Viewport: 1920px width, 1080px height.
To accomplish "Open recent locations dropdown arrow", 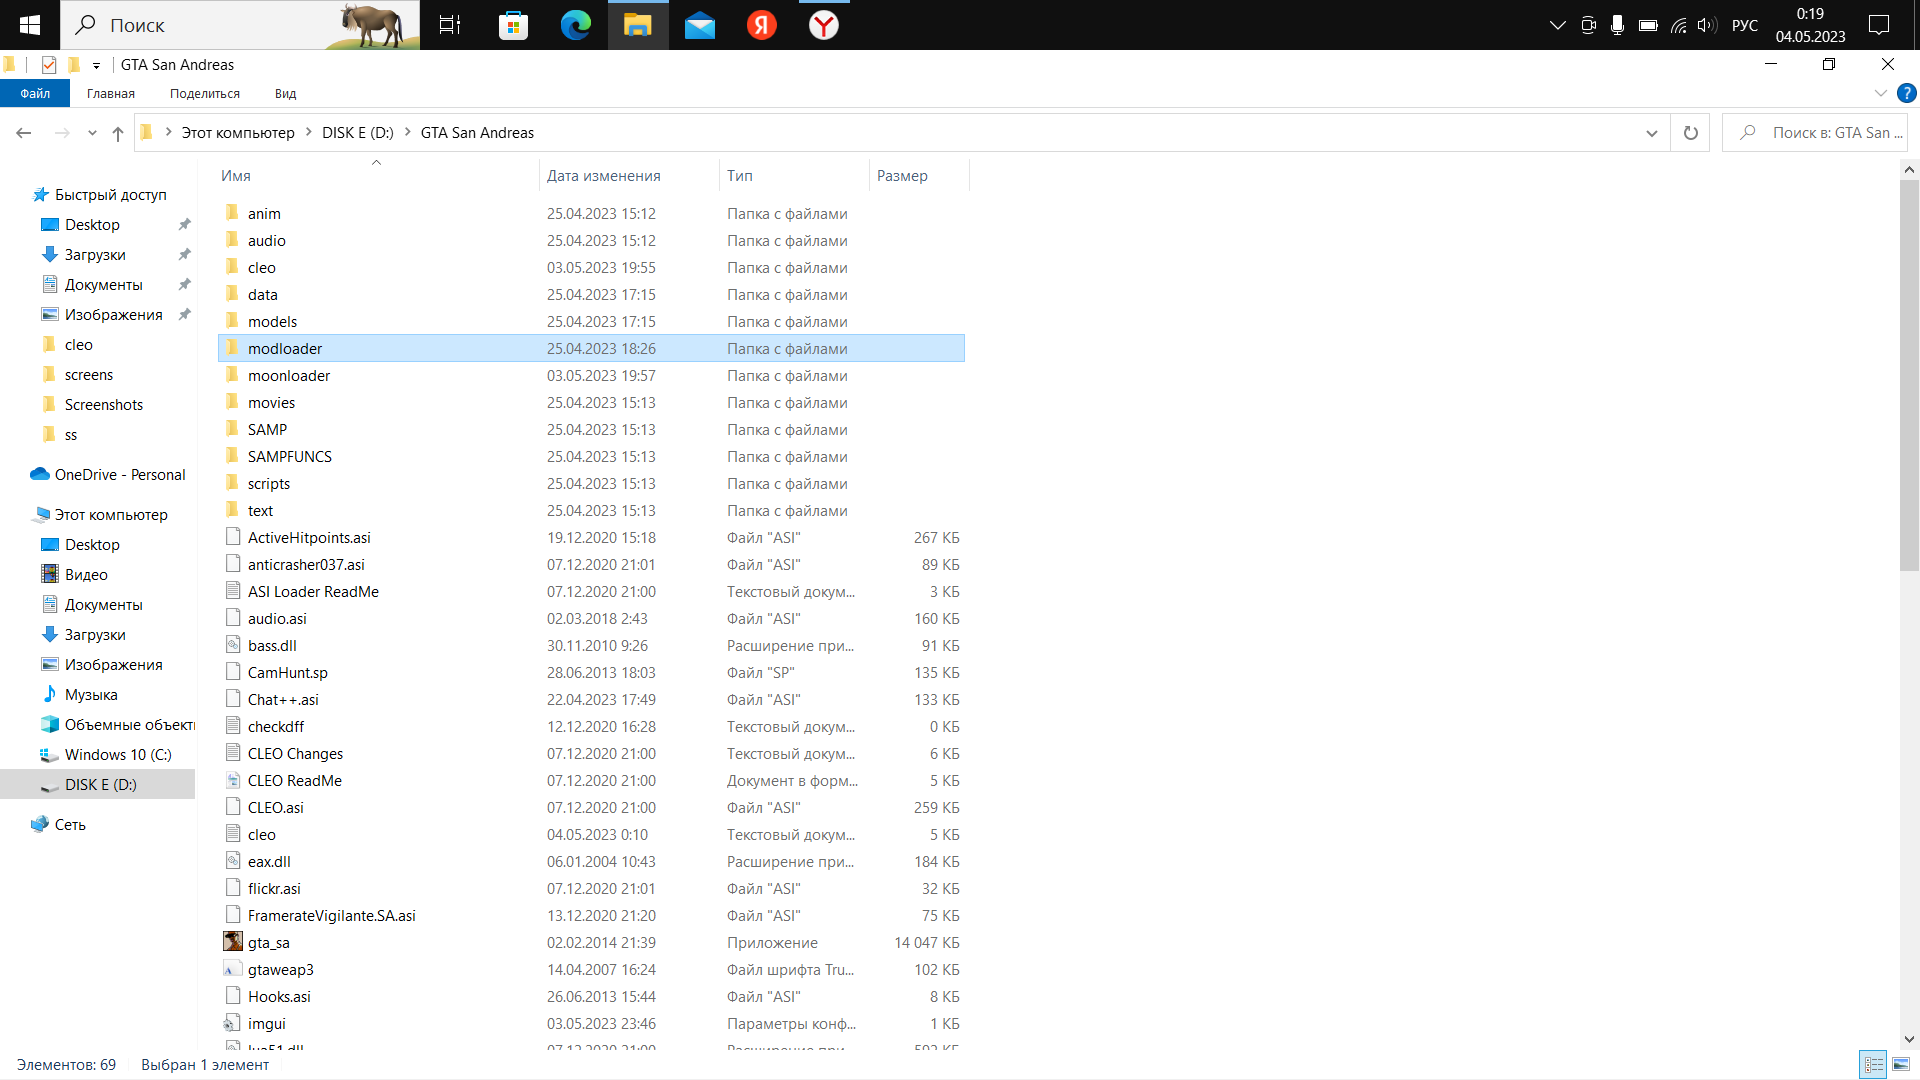I will (92, 133).
